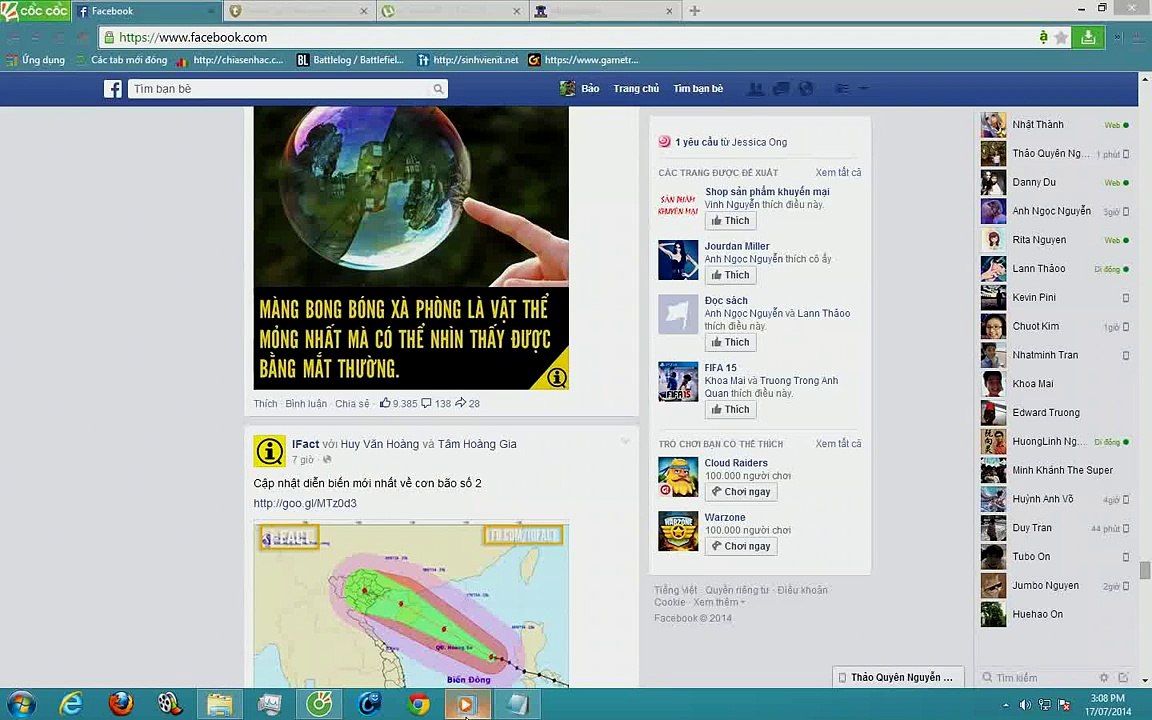Click green download button in Cốc Cốc toolbar
This screenshot has width=1152, height=720.
[x=1088, y=37]
